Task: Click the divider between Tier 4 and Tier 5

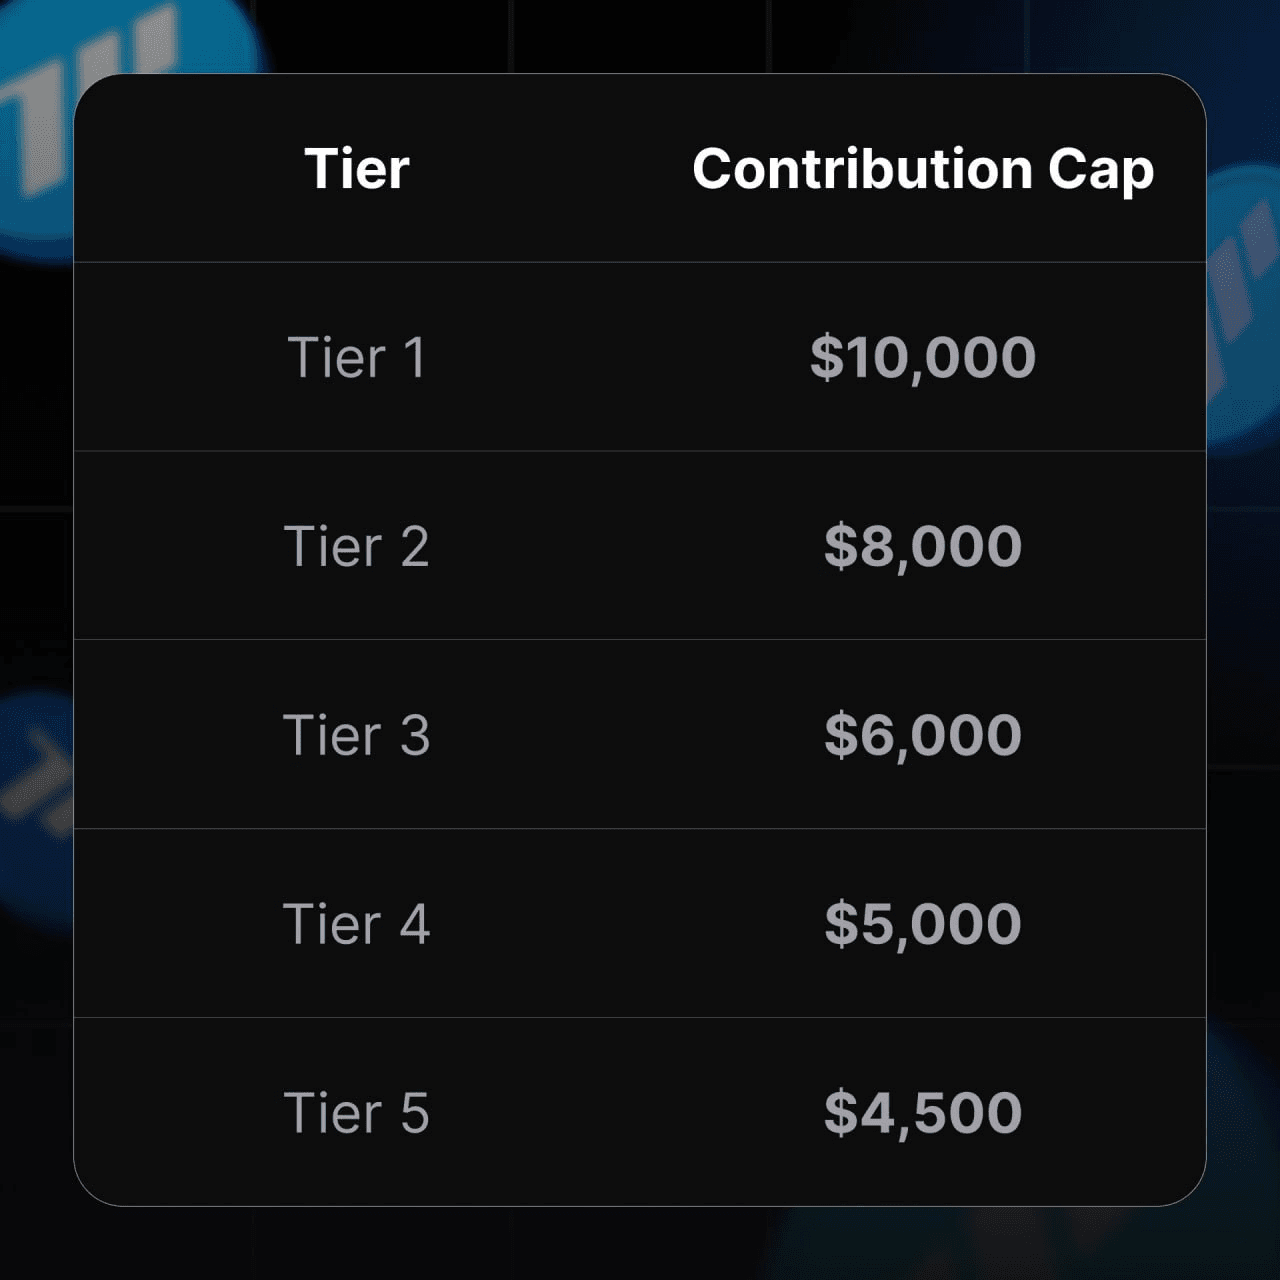Action: point(640,1017)
